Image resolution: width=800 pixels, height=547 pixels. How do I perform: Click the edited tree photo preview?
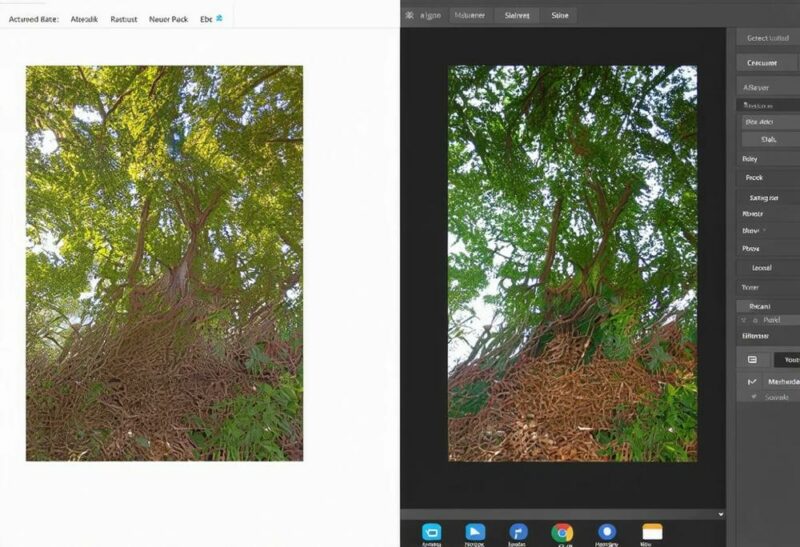(572, 263)
